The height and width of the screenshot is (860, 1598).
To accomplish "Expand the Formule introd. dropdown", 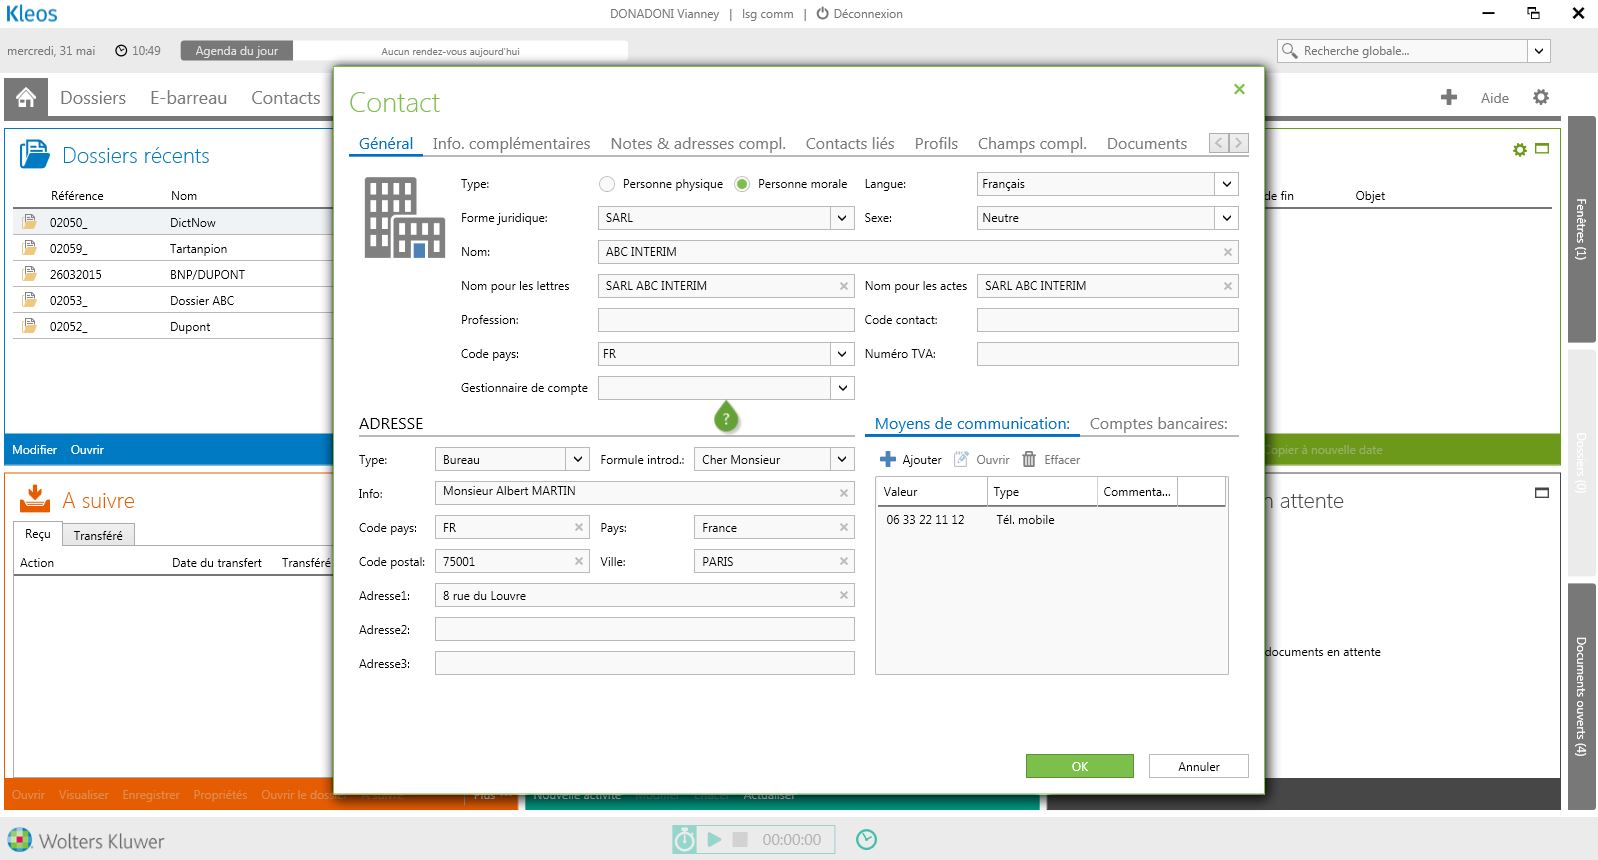I will (842, 460).
